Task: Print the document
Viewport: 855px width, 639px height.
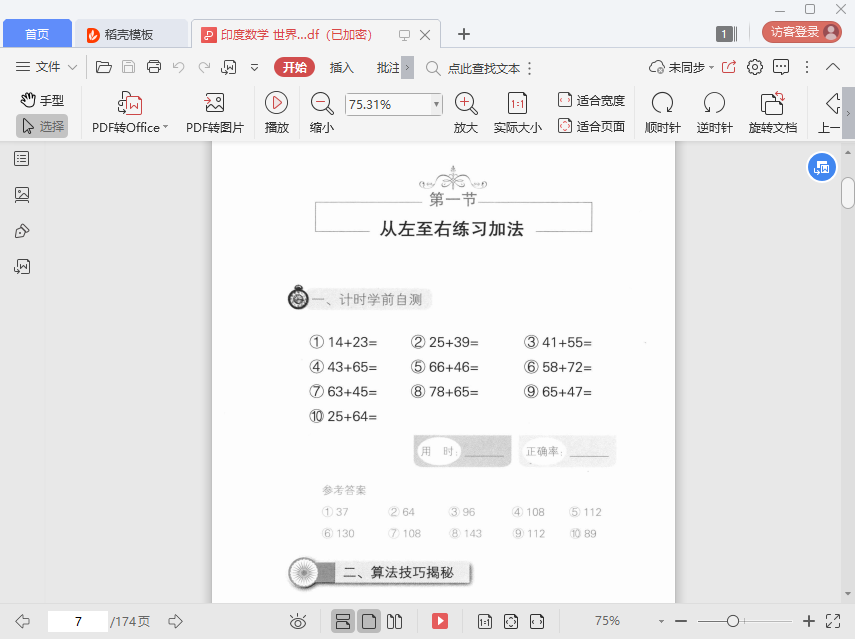Action: 154,67
